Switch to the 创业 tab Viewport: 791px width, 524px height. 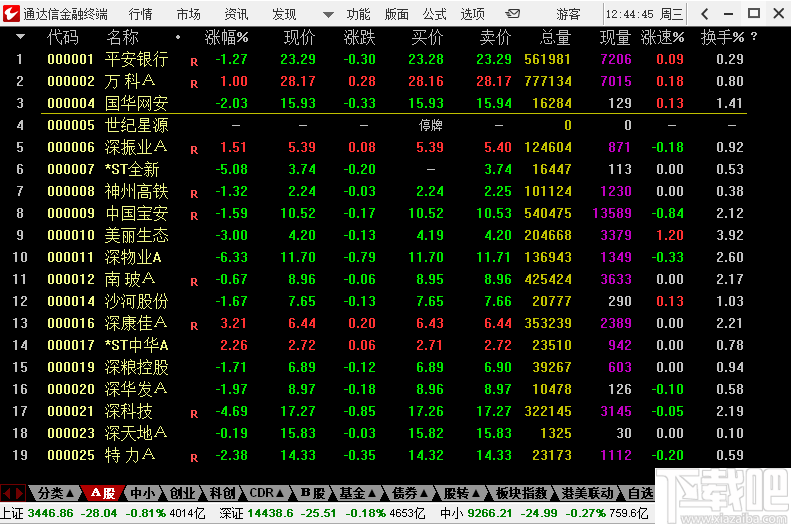pos(182,493)
